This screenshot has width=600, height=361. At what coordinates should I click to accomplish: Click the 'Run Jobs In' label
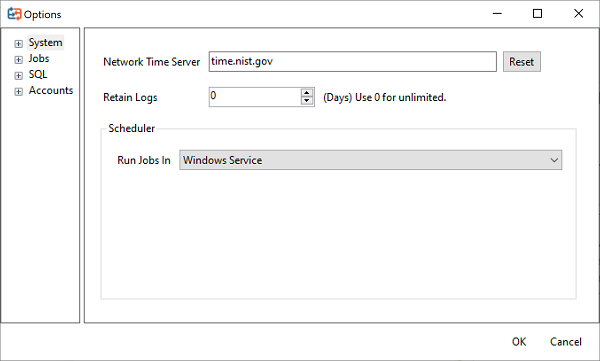[x=144, y=160]
